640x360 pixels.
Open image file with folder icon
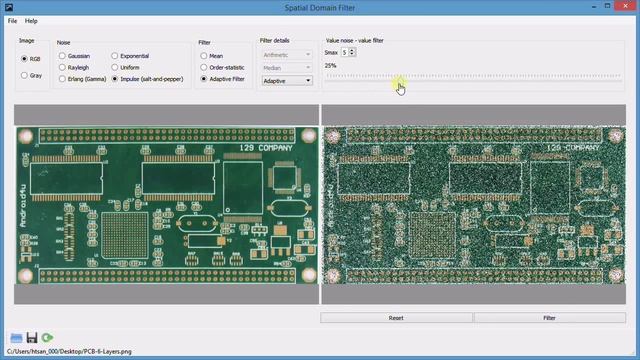click(x=16, y=338)
